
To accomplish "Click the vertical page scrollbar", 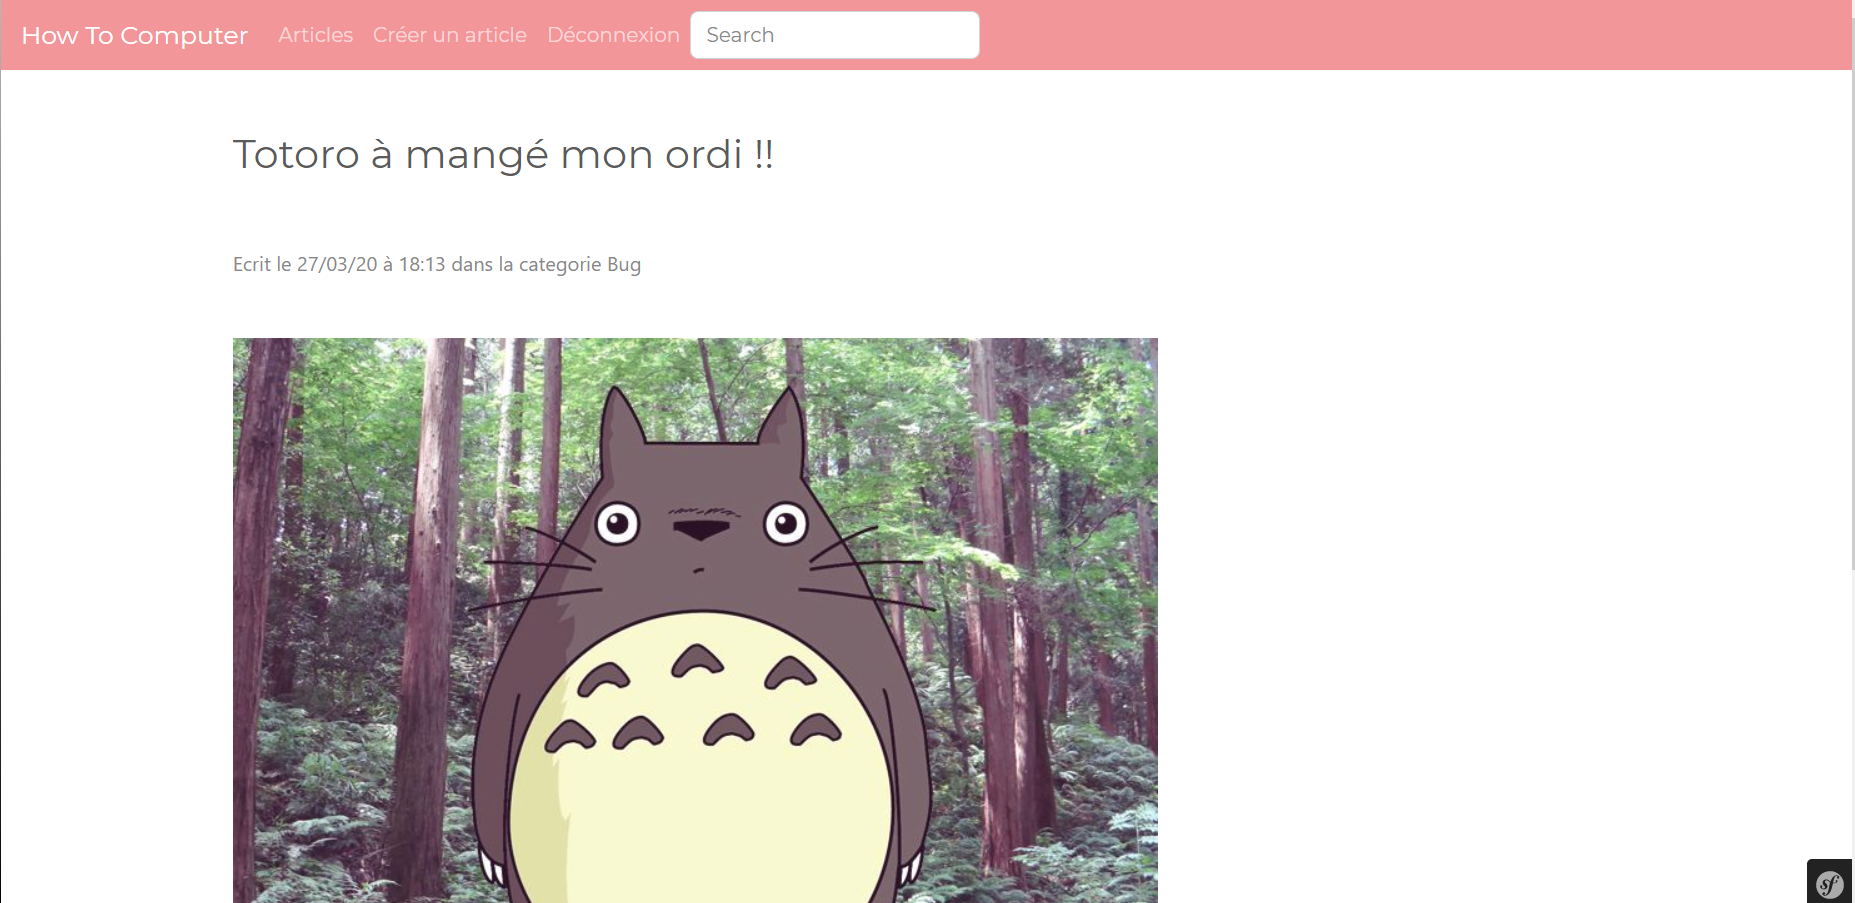I will [x=1852, y=300].
